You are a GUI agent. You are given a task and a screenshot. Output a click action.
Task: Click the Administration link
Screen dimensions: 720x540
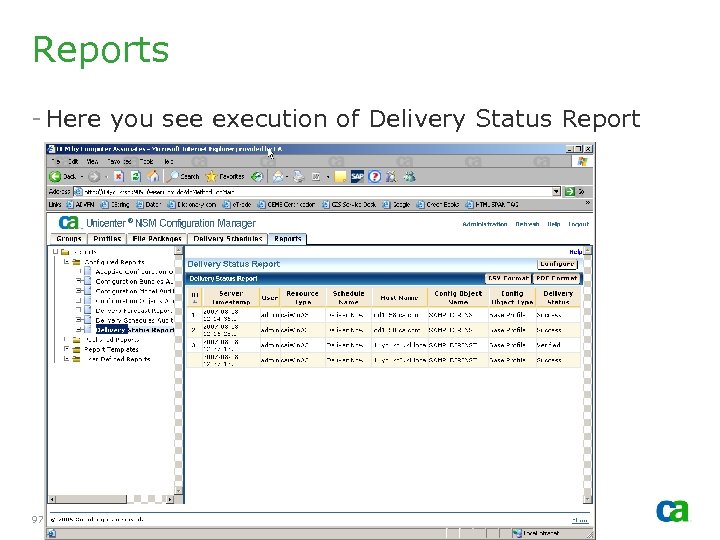pos(484,224)
